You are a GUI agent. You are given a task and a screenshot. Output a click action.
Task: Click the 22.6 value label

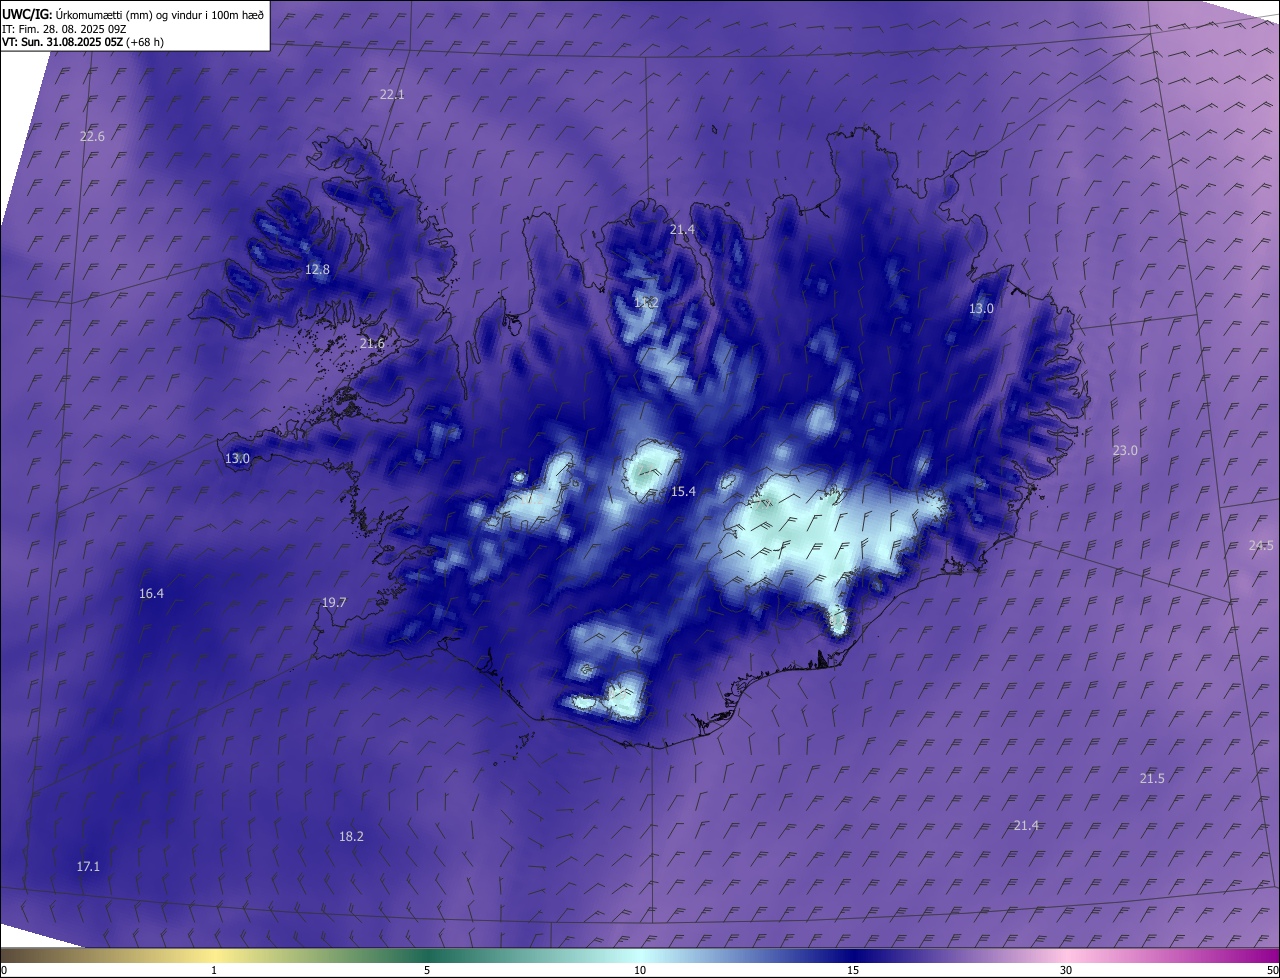point(92,136)
